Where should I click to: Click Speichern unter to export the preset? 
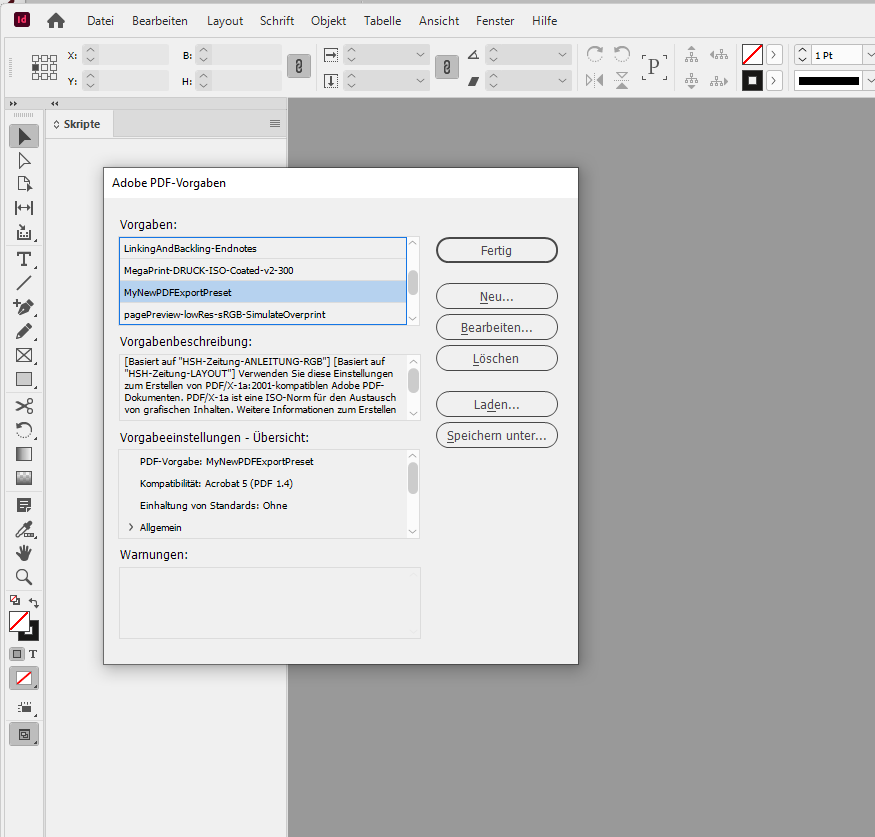pyautogui.click(x=496, y=435)
